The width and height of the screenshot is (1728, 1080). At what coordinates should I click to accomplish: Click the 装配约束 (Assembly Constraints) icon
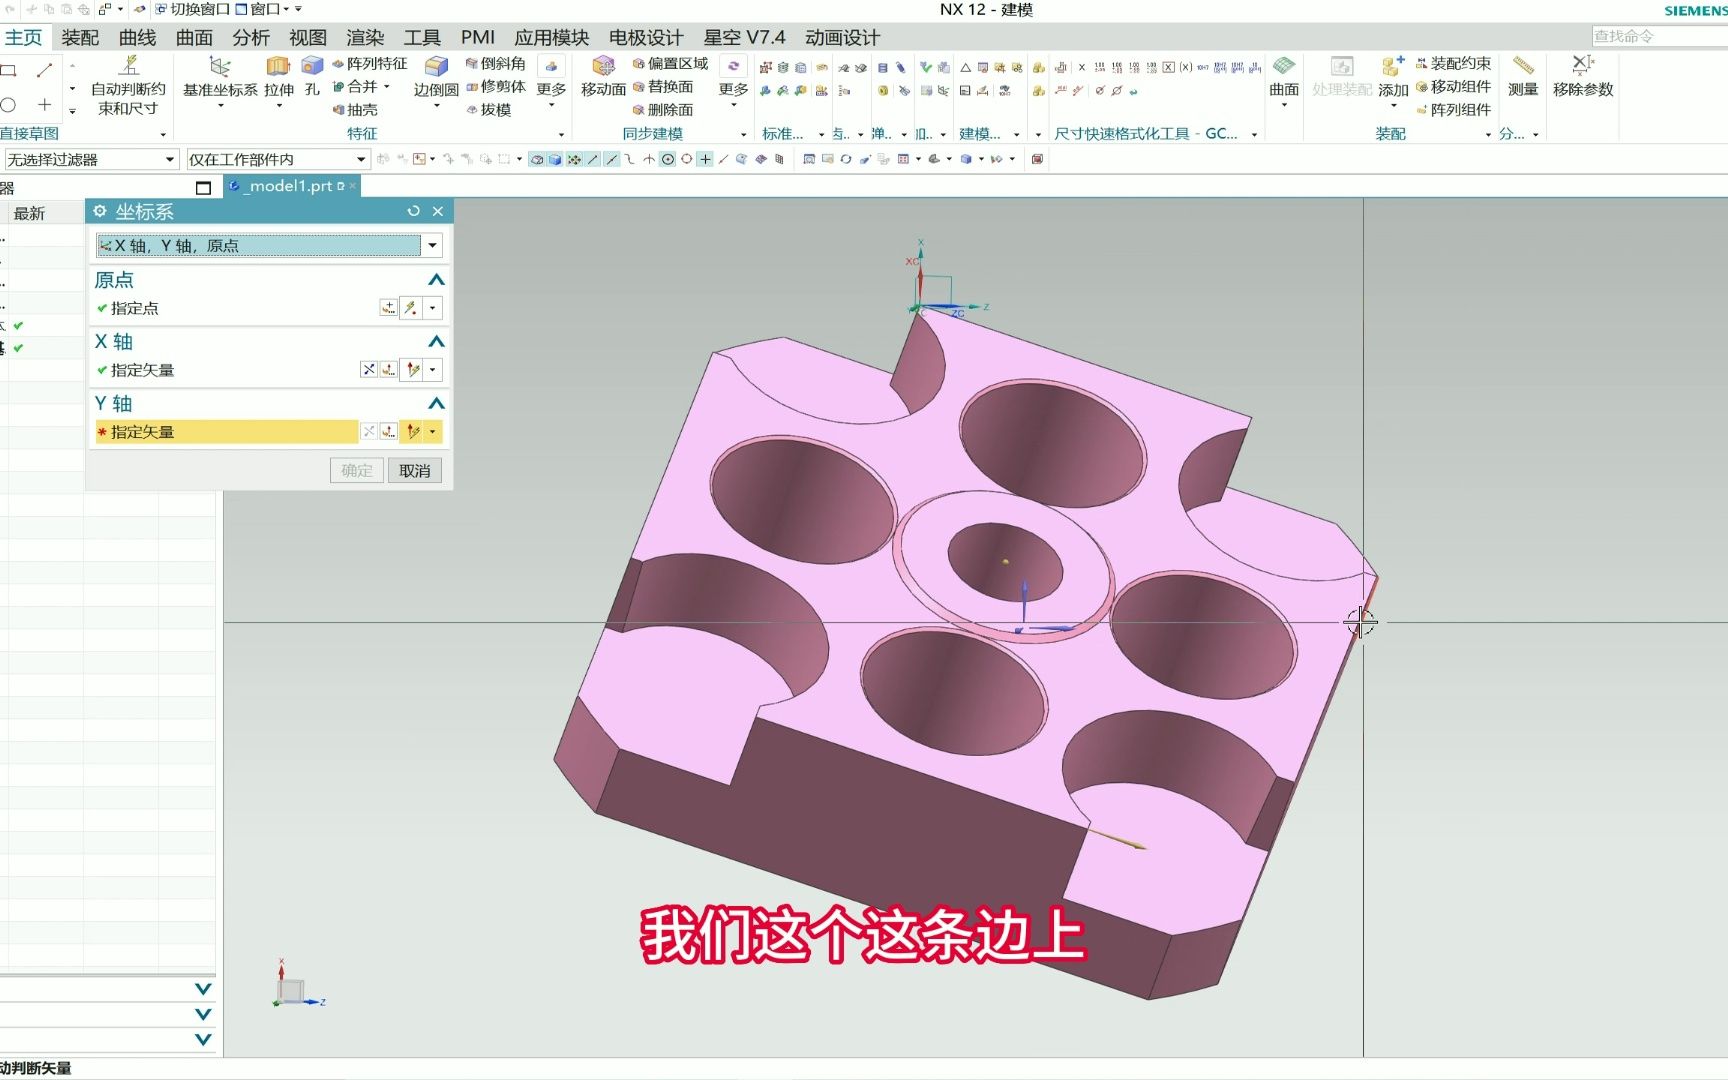1455,64
